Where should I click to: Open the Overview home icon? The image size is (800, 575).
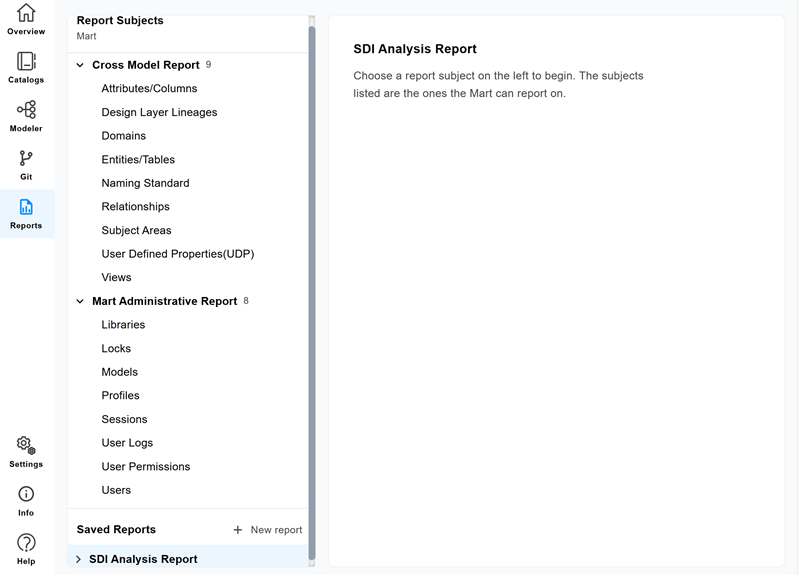[26, 13]
